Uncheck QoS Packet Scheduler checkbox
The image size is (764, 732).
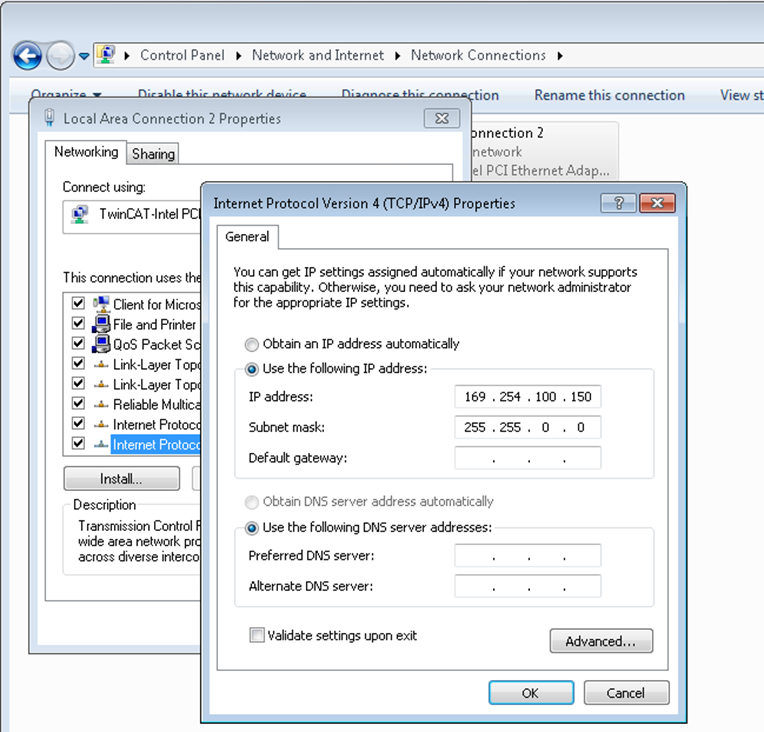pyautogui.click(x=78, y=343)
